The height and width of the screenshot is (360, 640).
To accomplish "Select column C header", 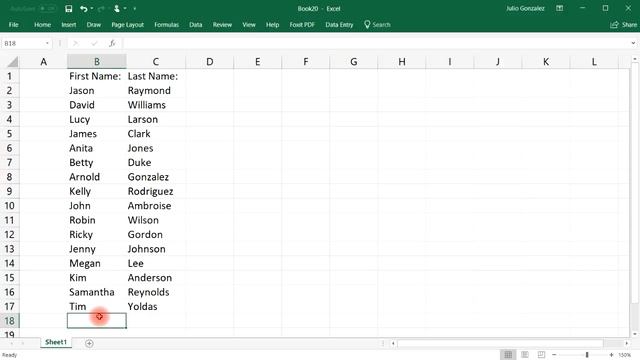I will click(156, 62).
